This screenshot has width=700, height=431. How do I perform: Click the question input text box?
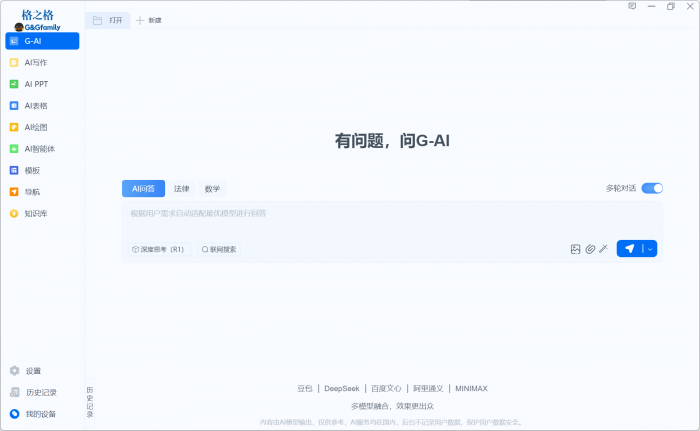[390, 219]
